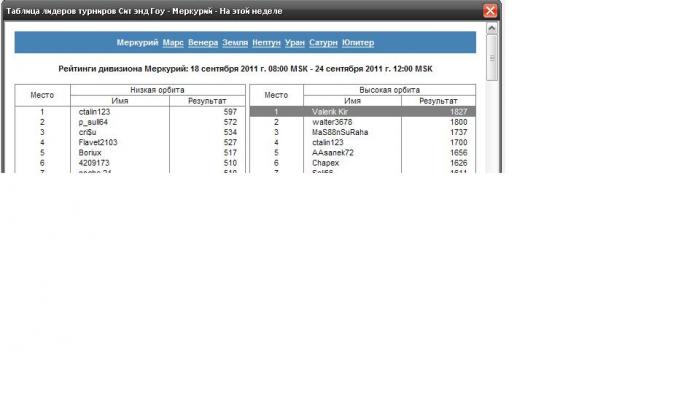
Task: Select player AAsanek72 row
Action: coord(362,153)
